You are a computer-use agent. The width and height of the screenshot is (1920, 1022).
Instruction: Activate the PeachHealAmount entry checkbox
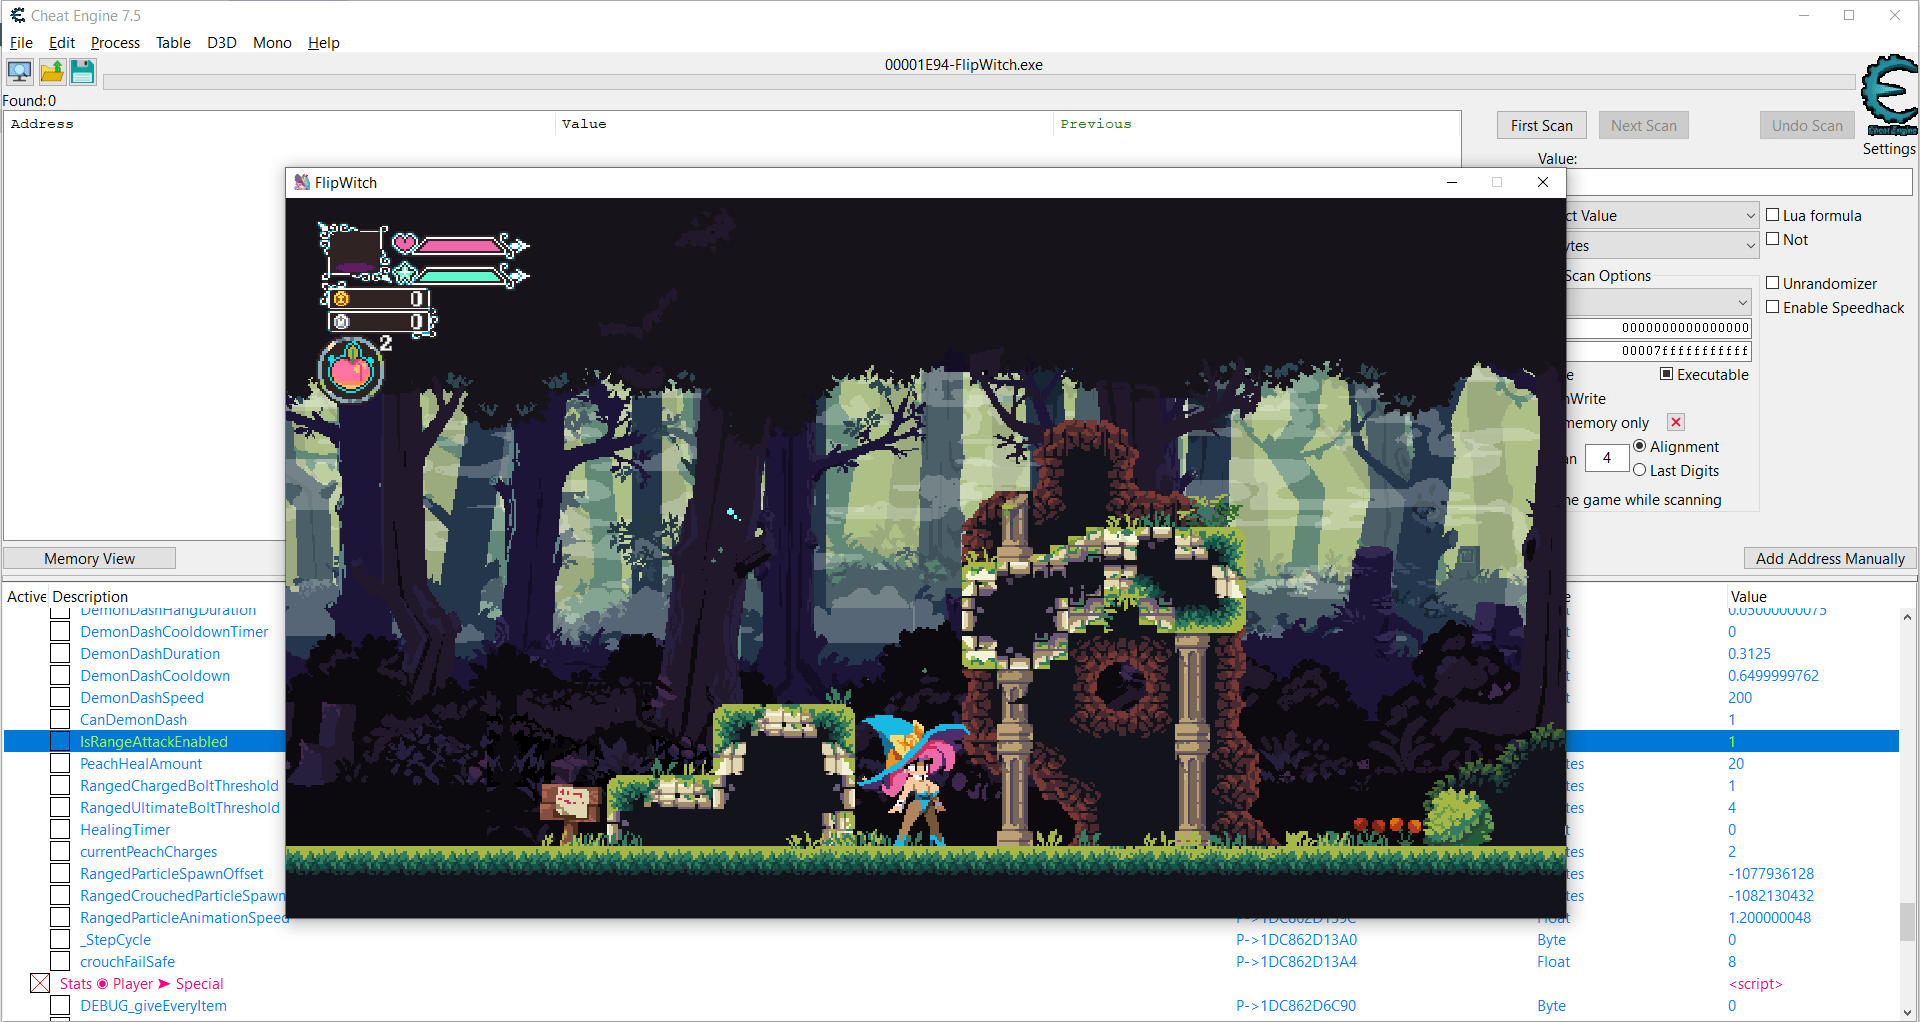tap(60, 764)
